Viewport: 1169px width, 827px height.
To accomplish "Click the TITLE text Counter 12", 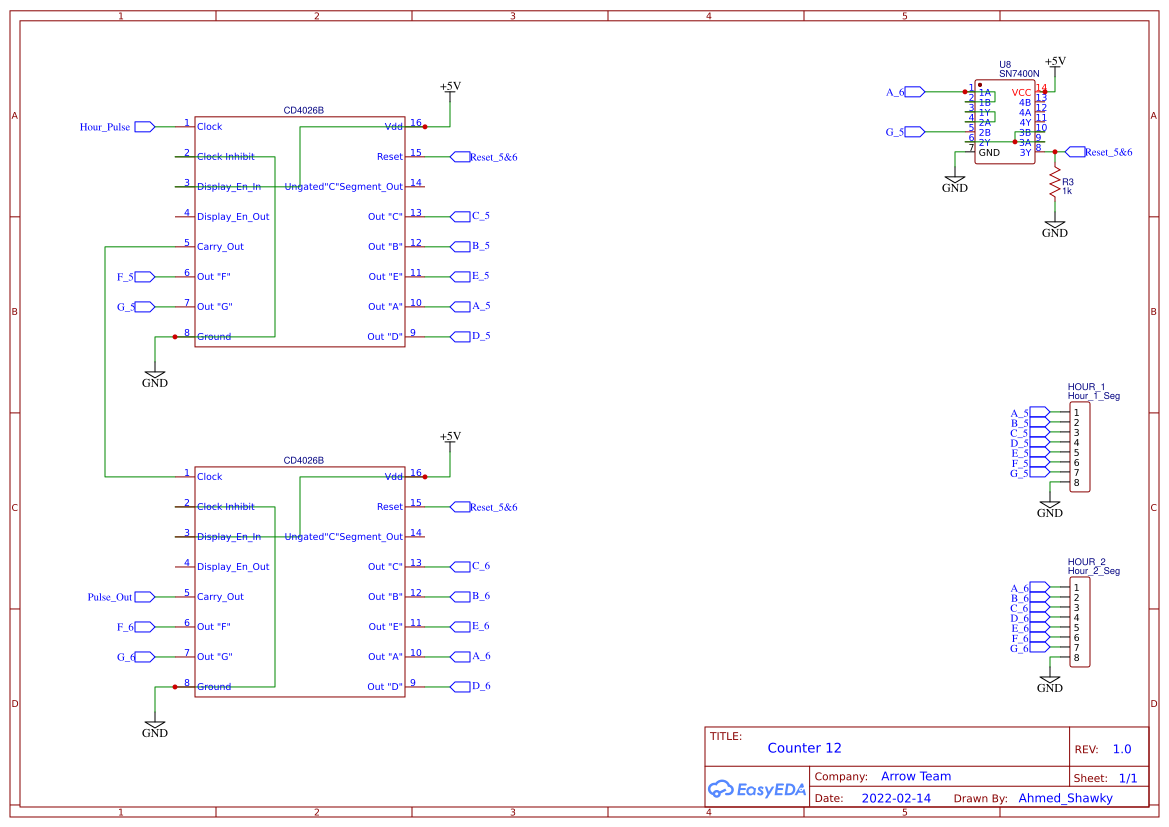I will (804, 747).
